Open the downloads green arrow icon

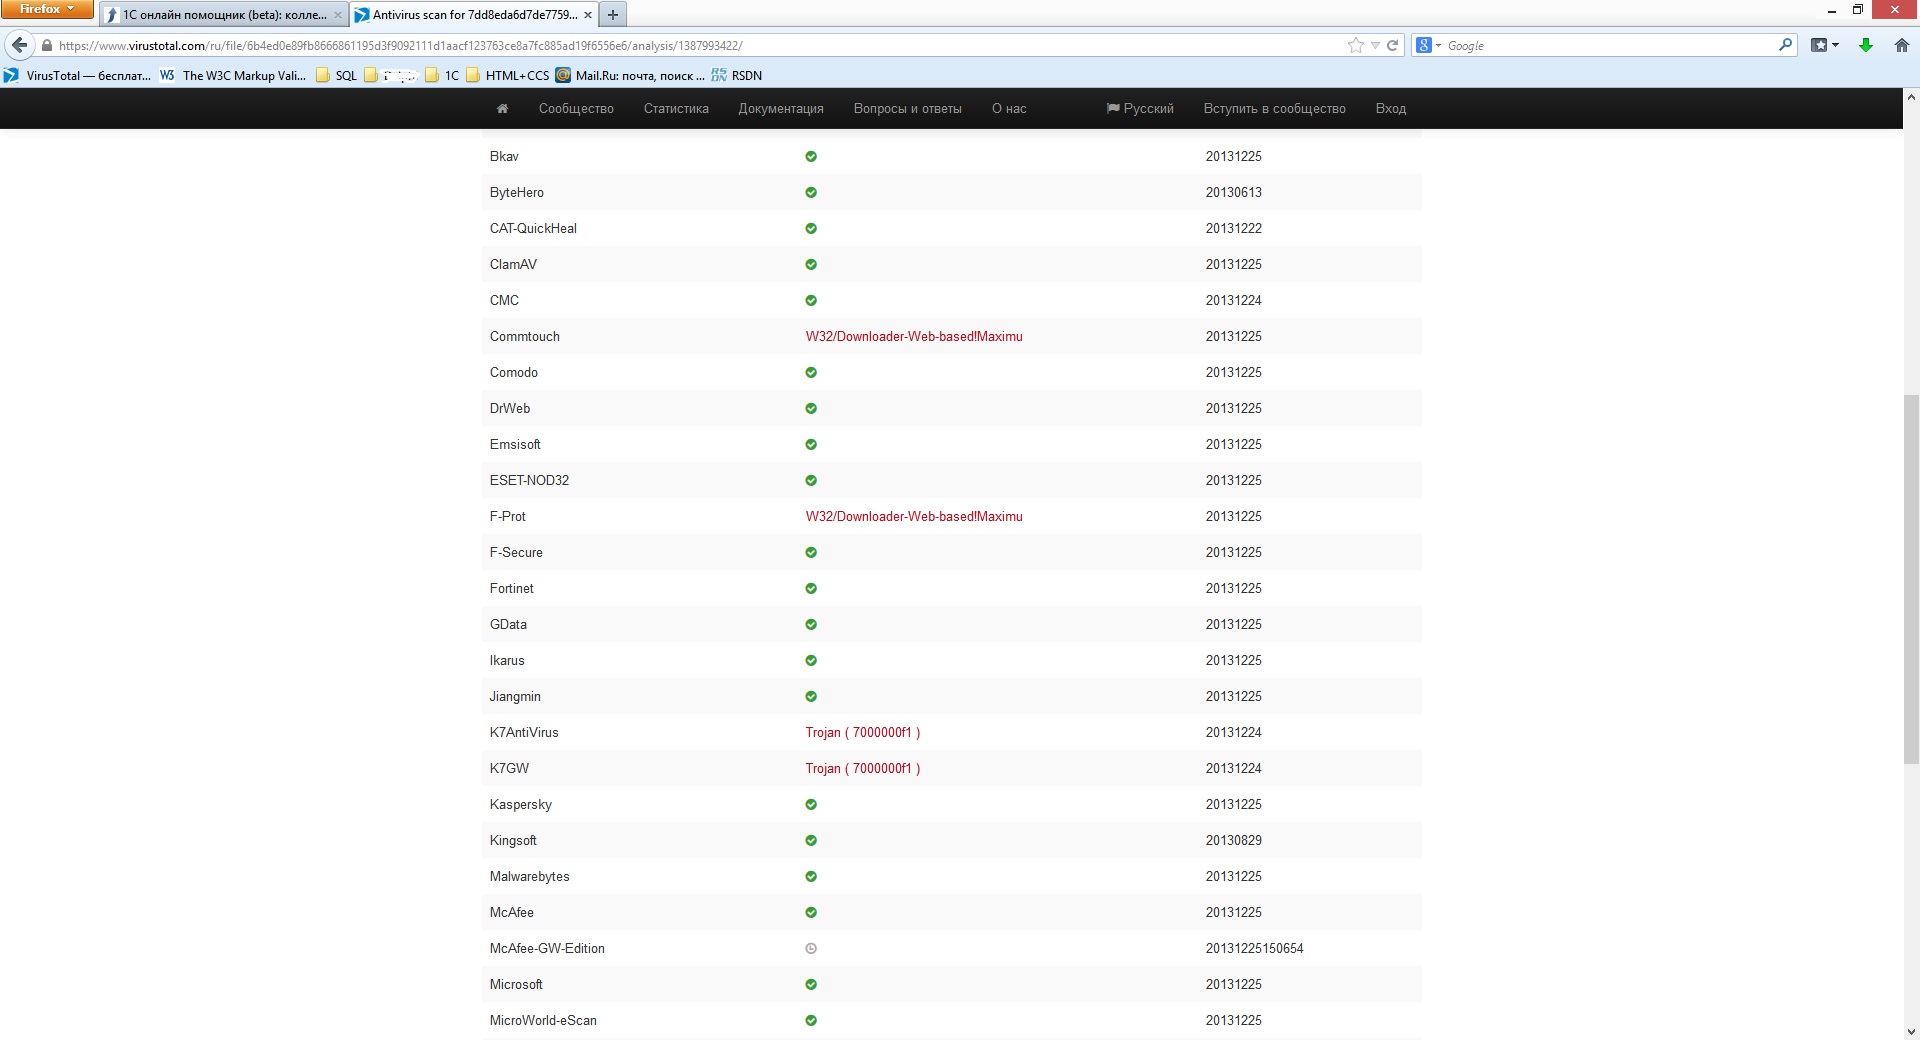1866,45
